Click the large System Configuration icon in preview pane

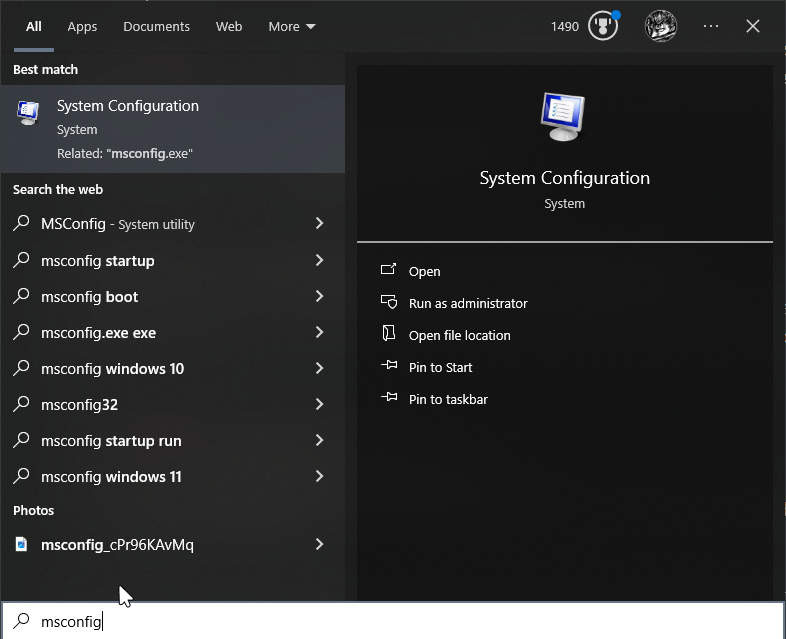coord(563,116)
